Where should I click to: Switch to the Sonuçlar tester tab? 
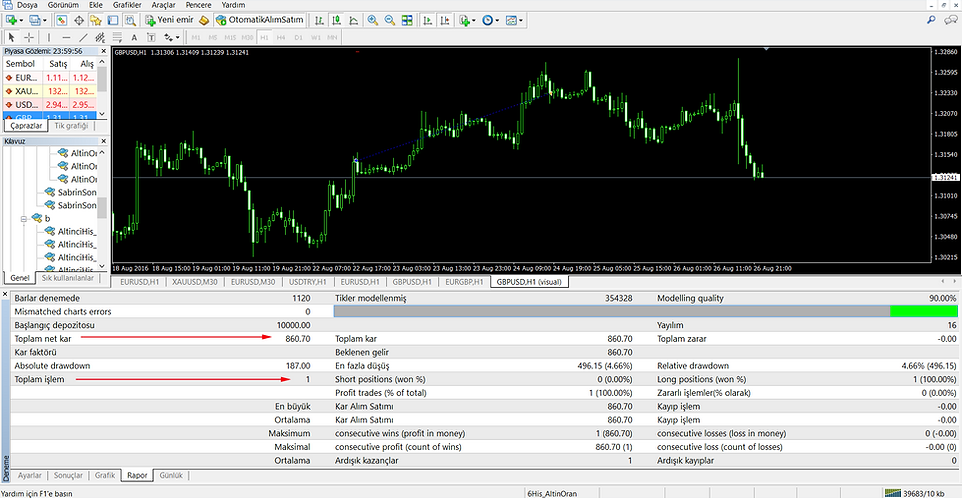[68, 475]
